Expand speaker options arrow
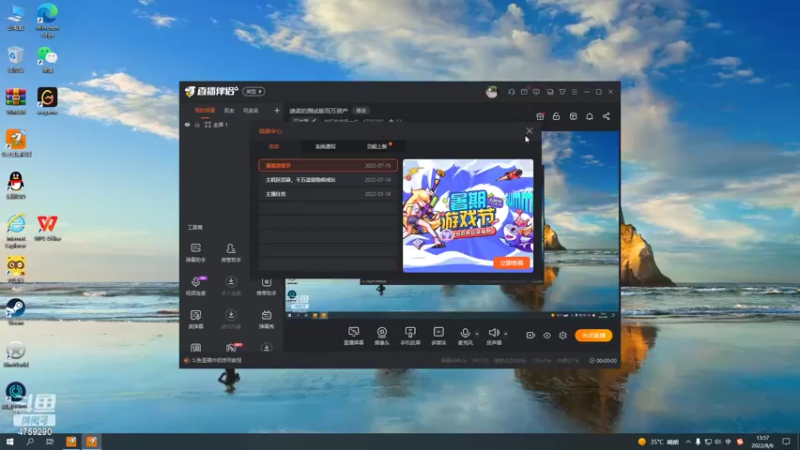The height and width of the screenshot is (450, 800). [506, 334]
